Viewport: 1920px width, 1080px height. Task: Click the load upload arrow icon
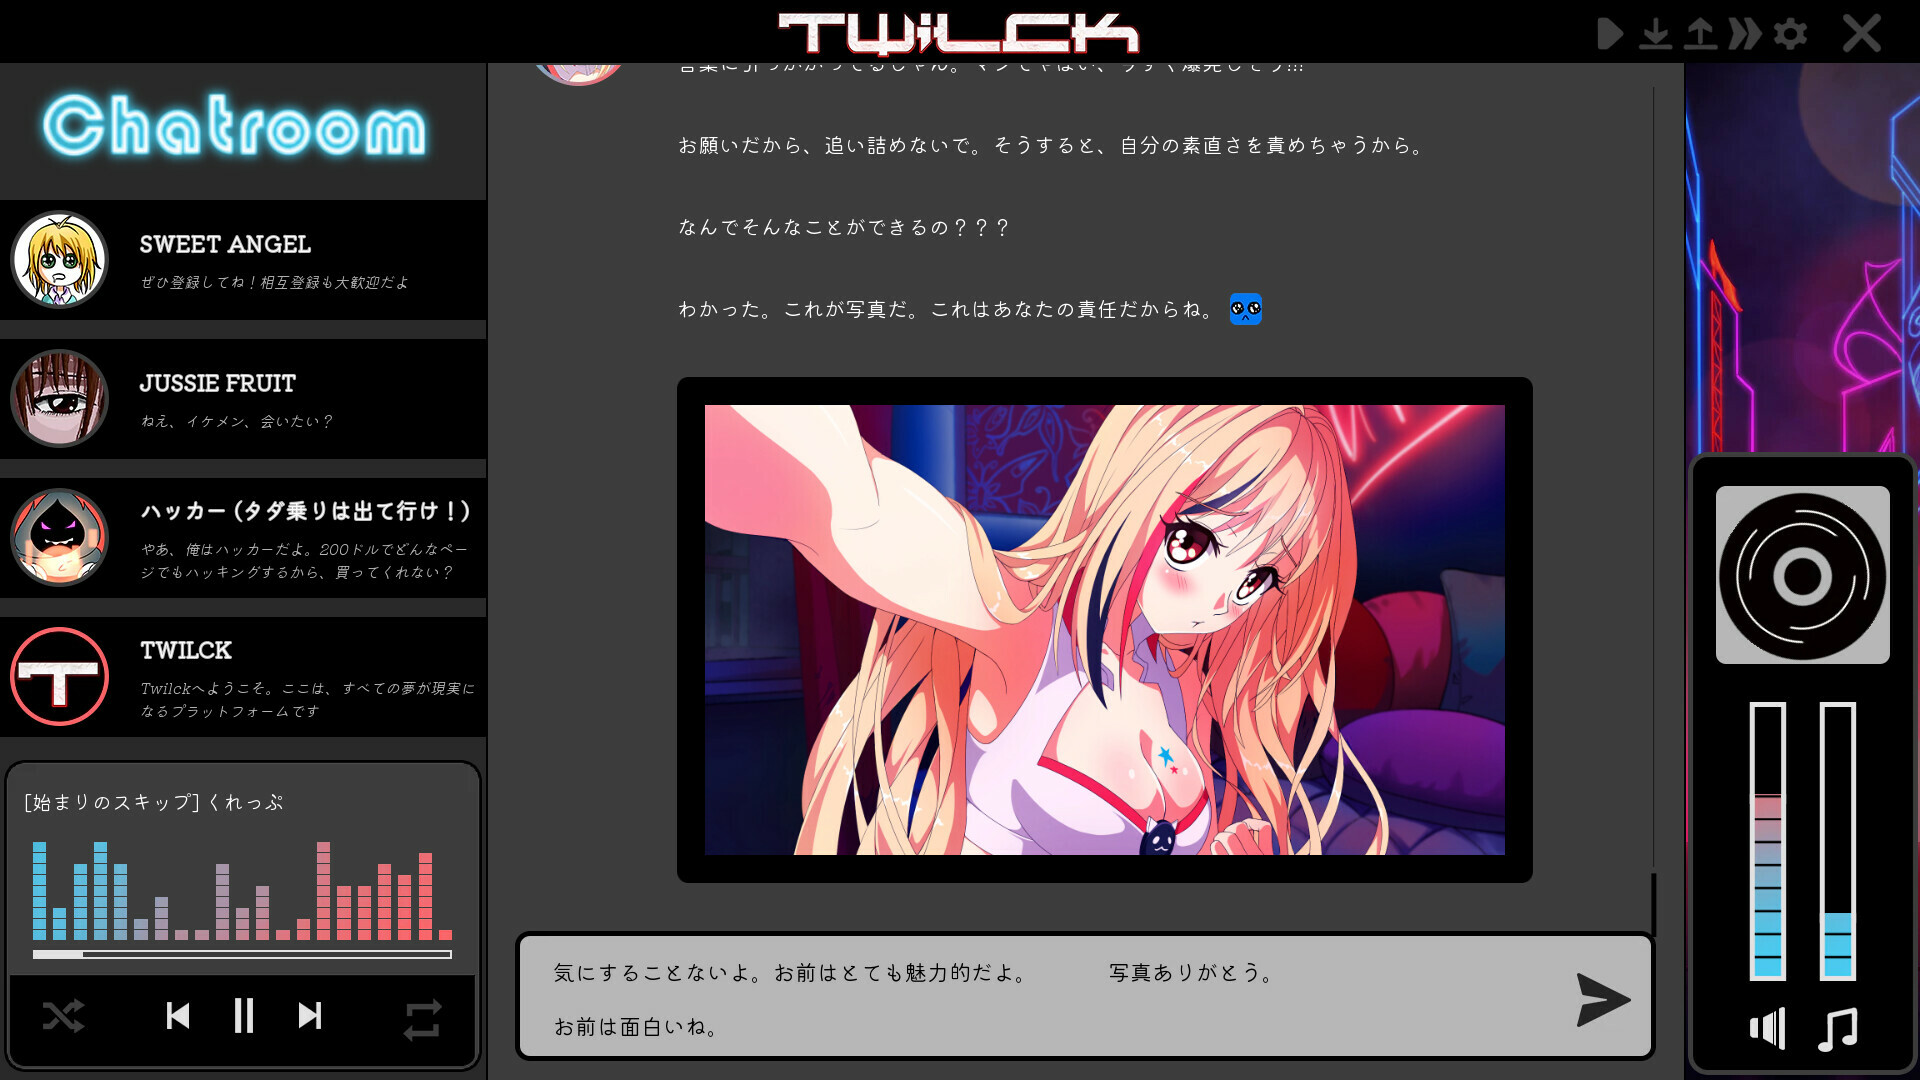[1700, 34]
